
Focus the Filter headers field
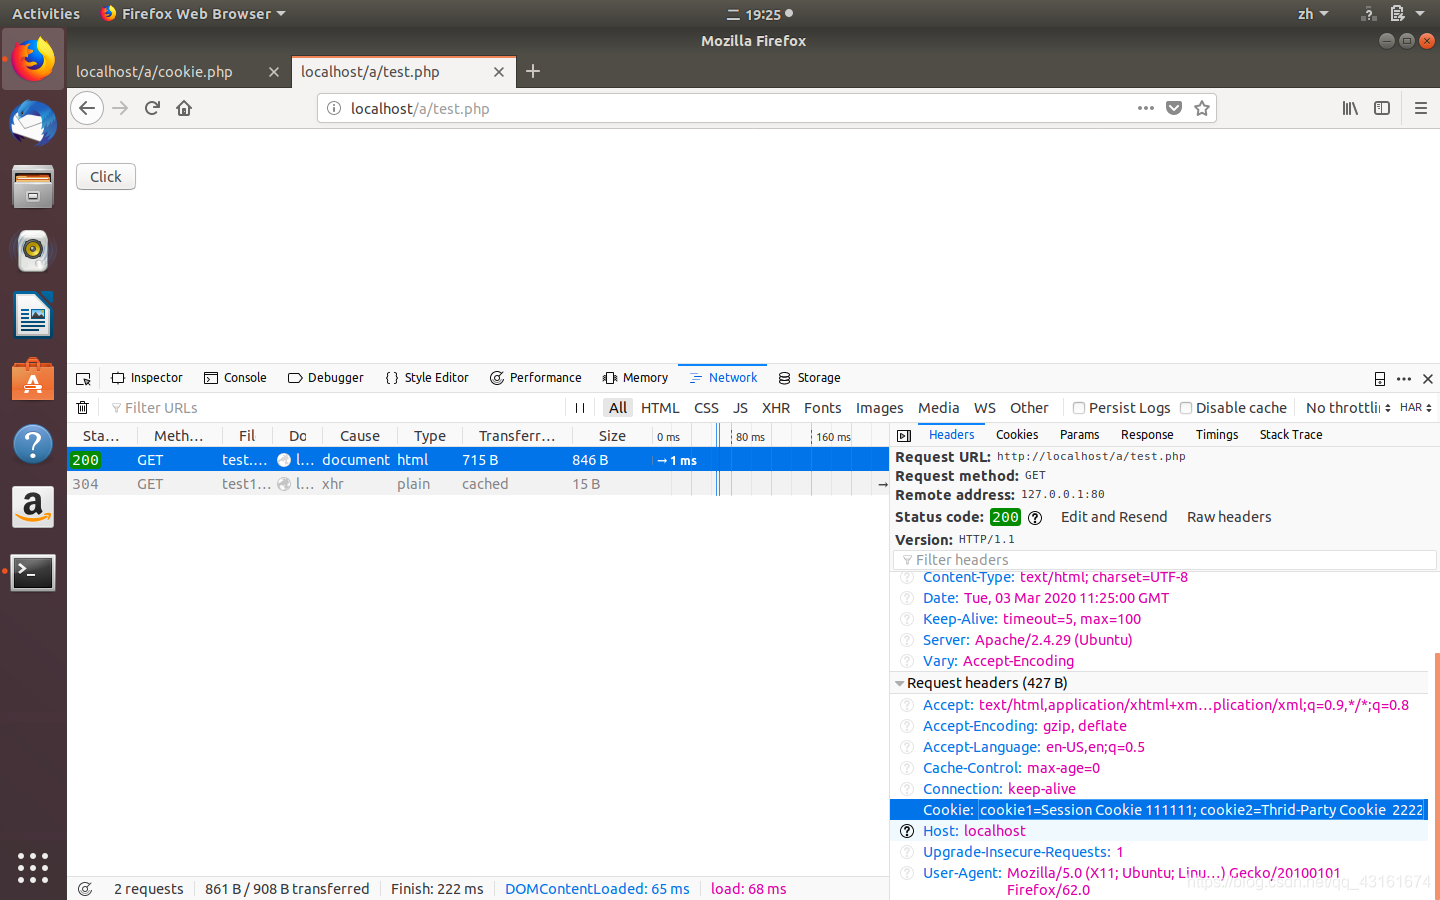(1165, 560)
